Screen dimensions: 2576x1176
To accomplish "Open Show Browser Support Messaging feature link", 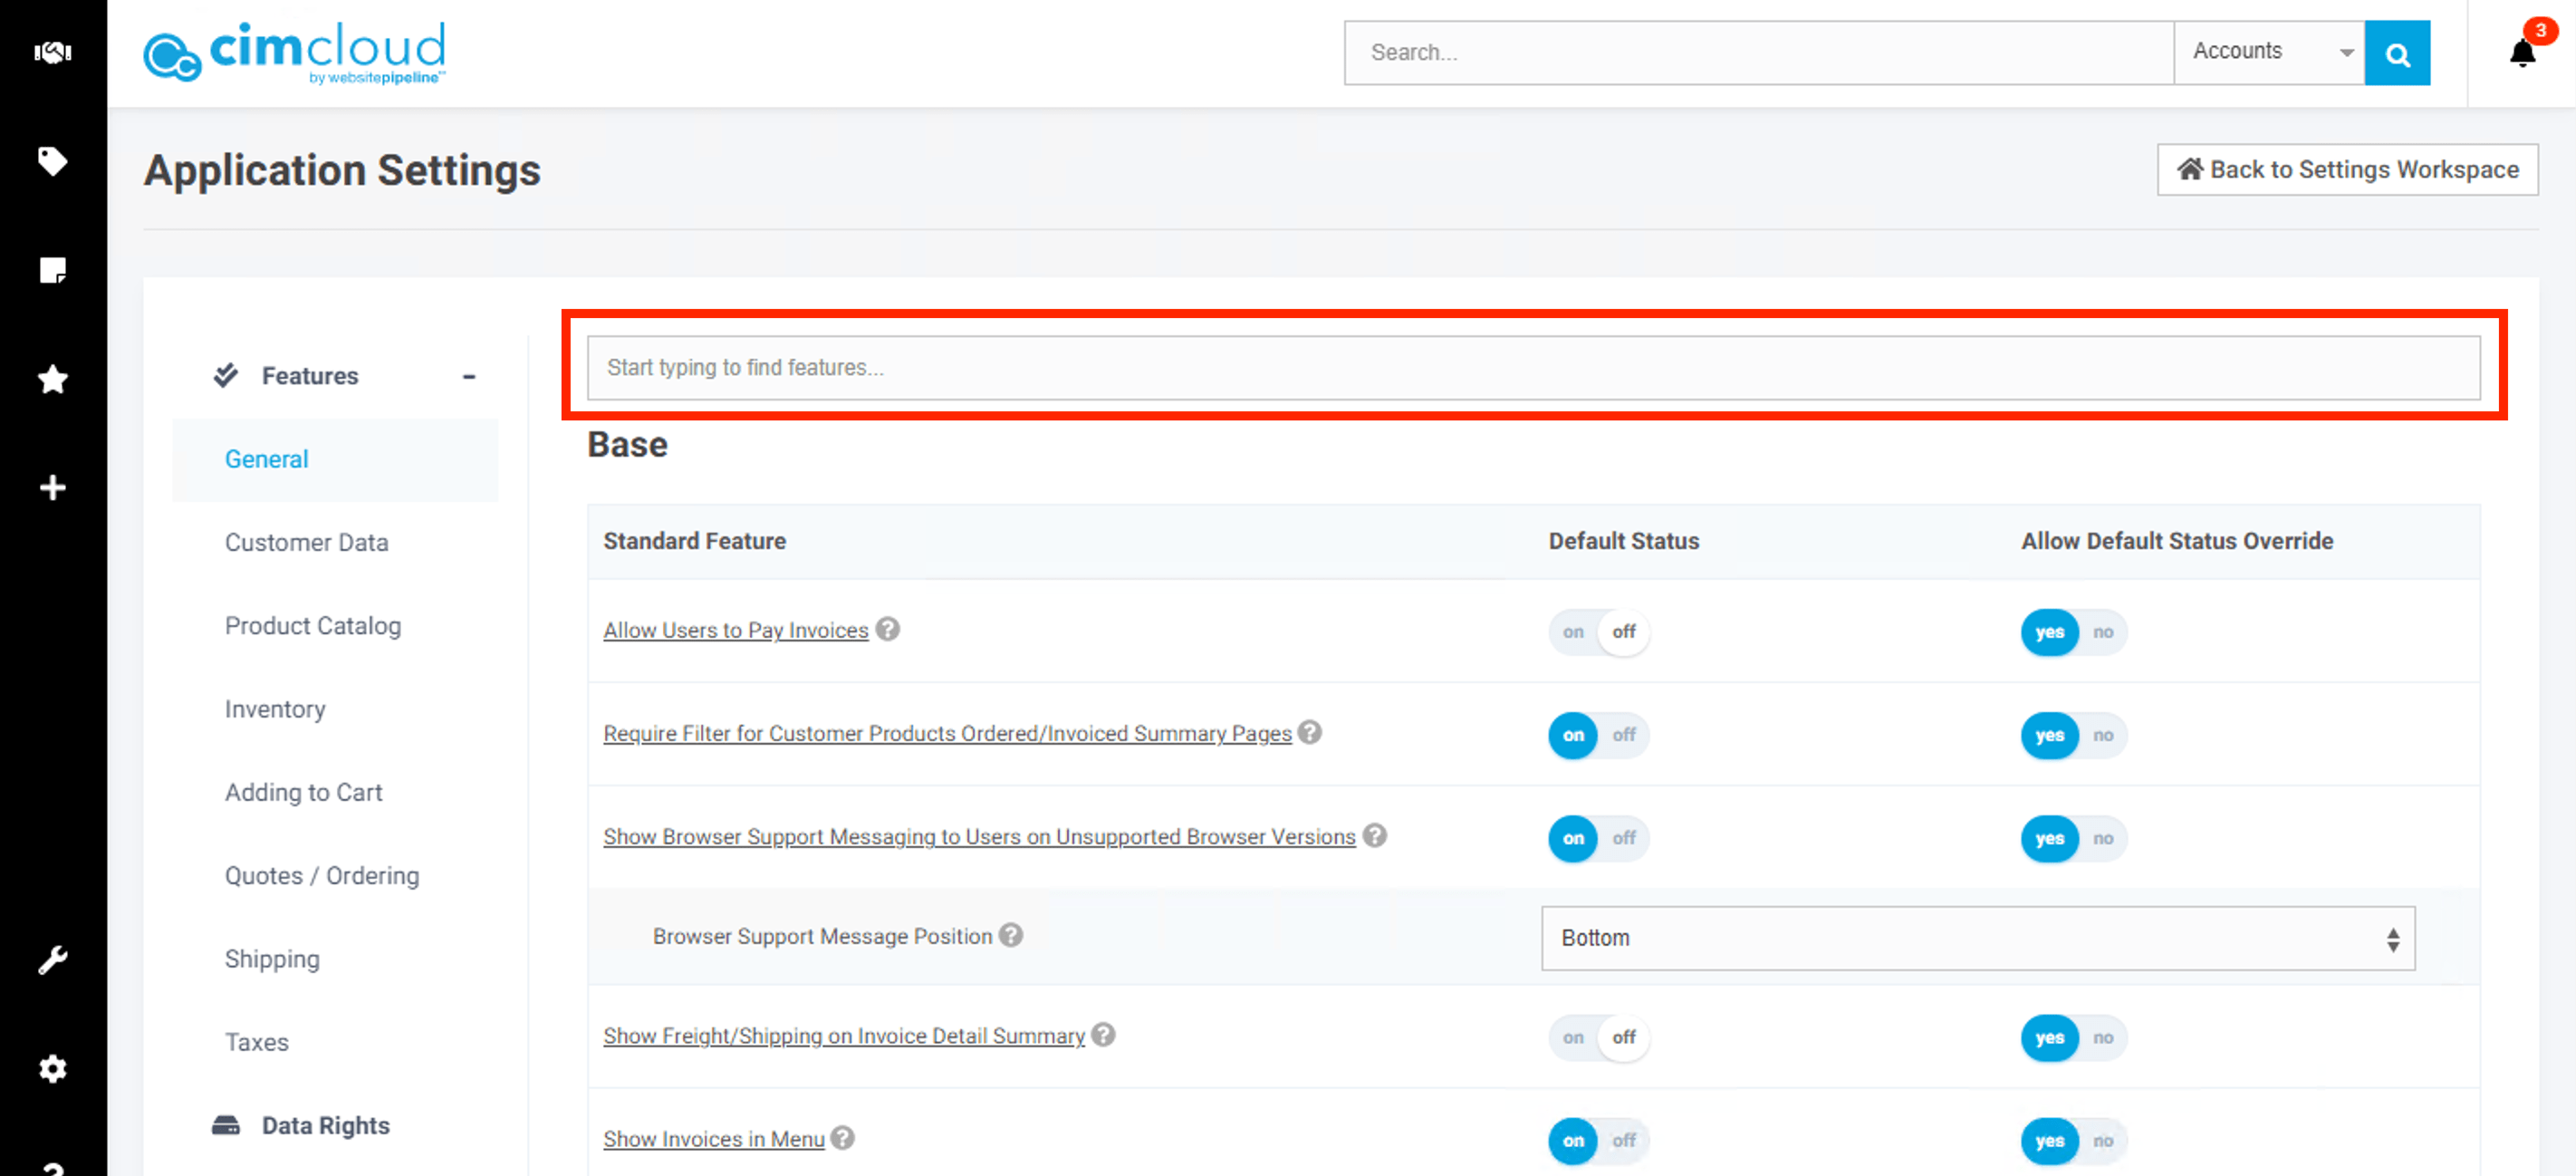I will click(x=978, y=837).
